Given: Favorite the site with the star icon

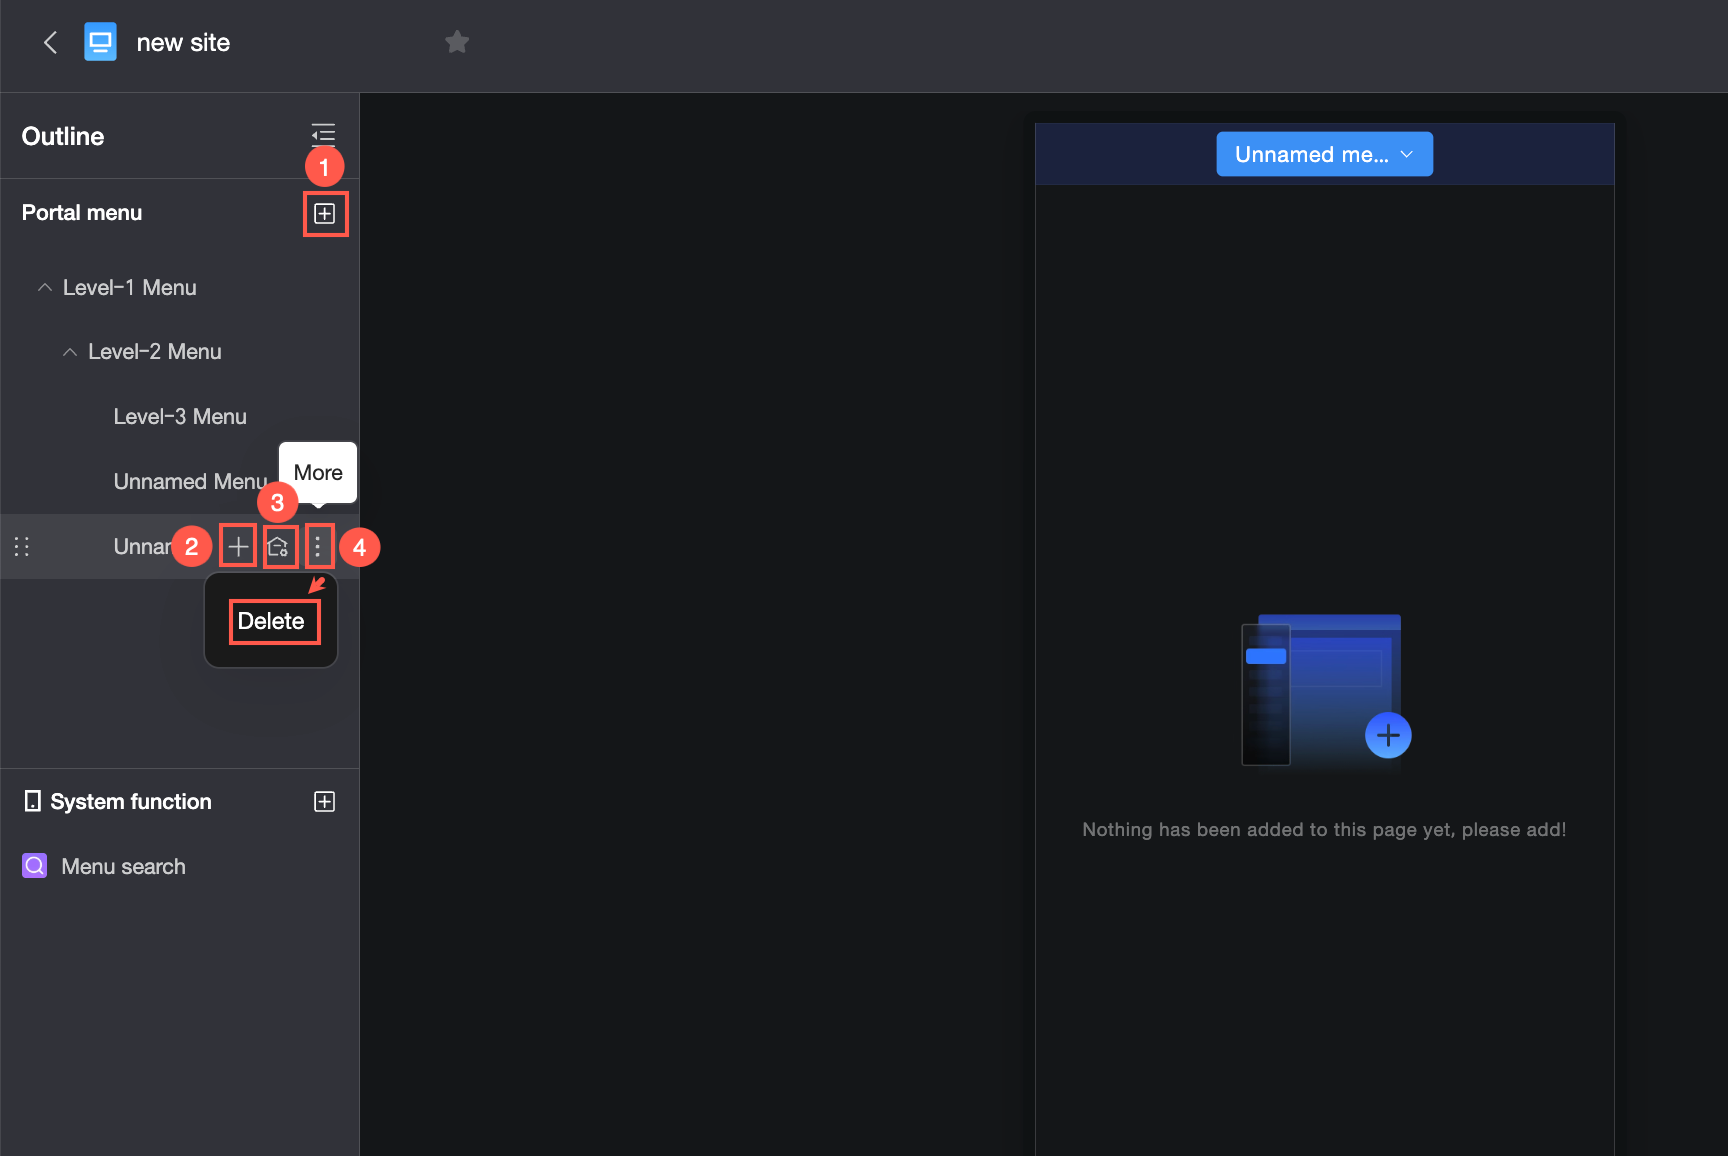Looking at the screenshot, I should (457, 42).
